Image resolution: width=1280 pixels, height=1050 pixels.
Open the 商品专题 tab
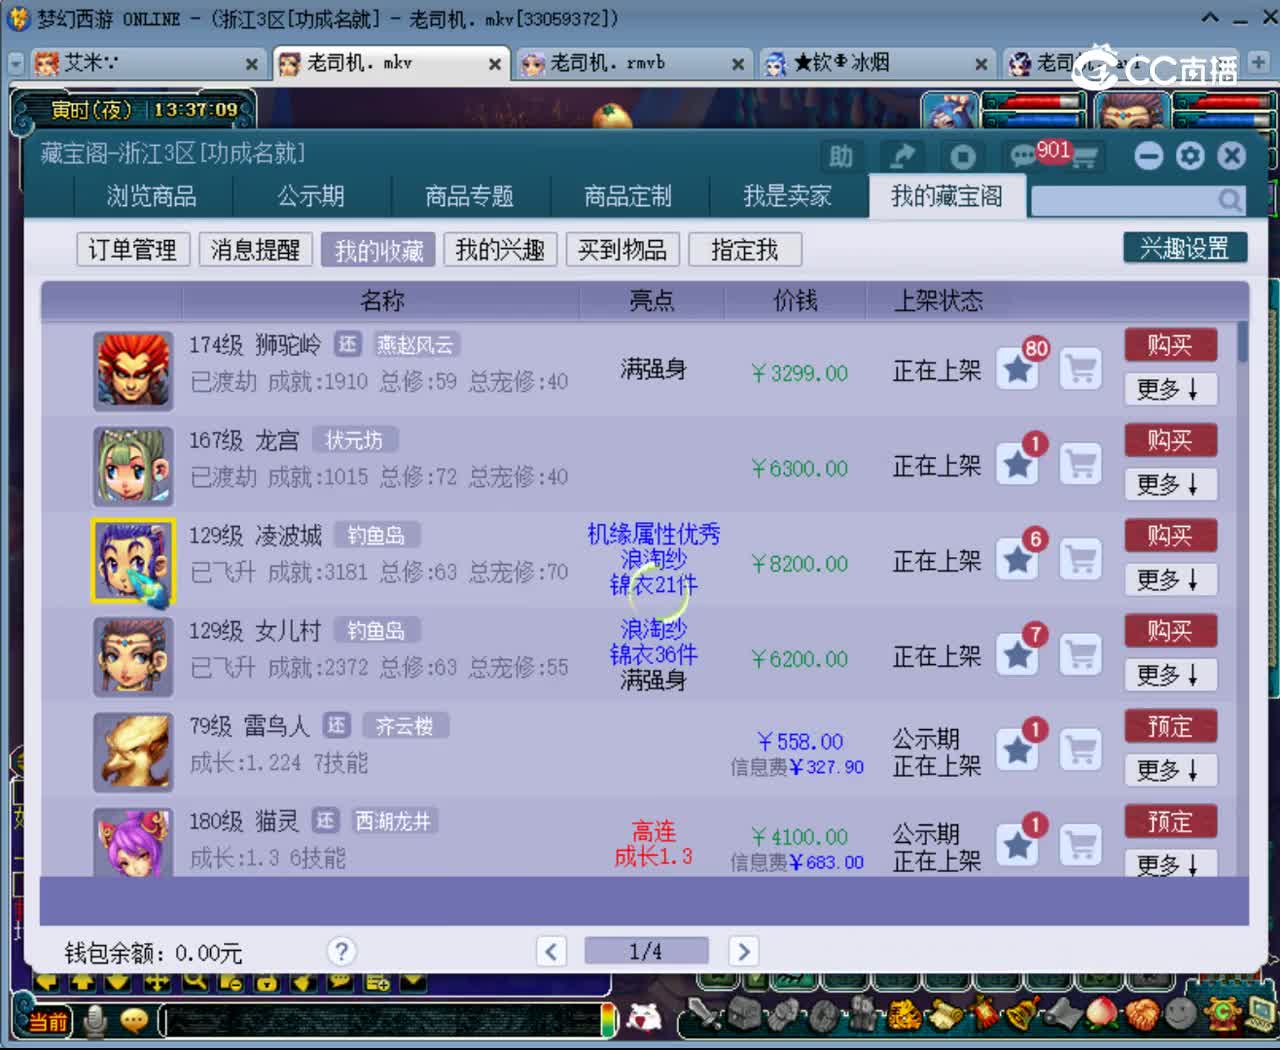click(469, 196)
